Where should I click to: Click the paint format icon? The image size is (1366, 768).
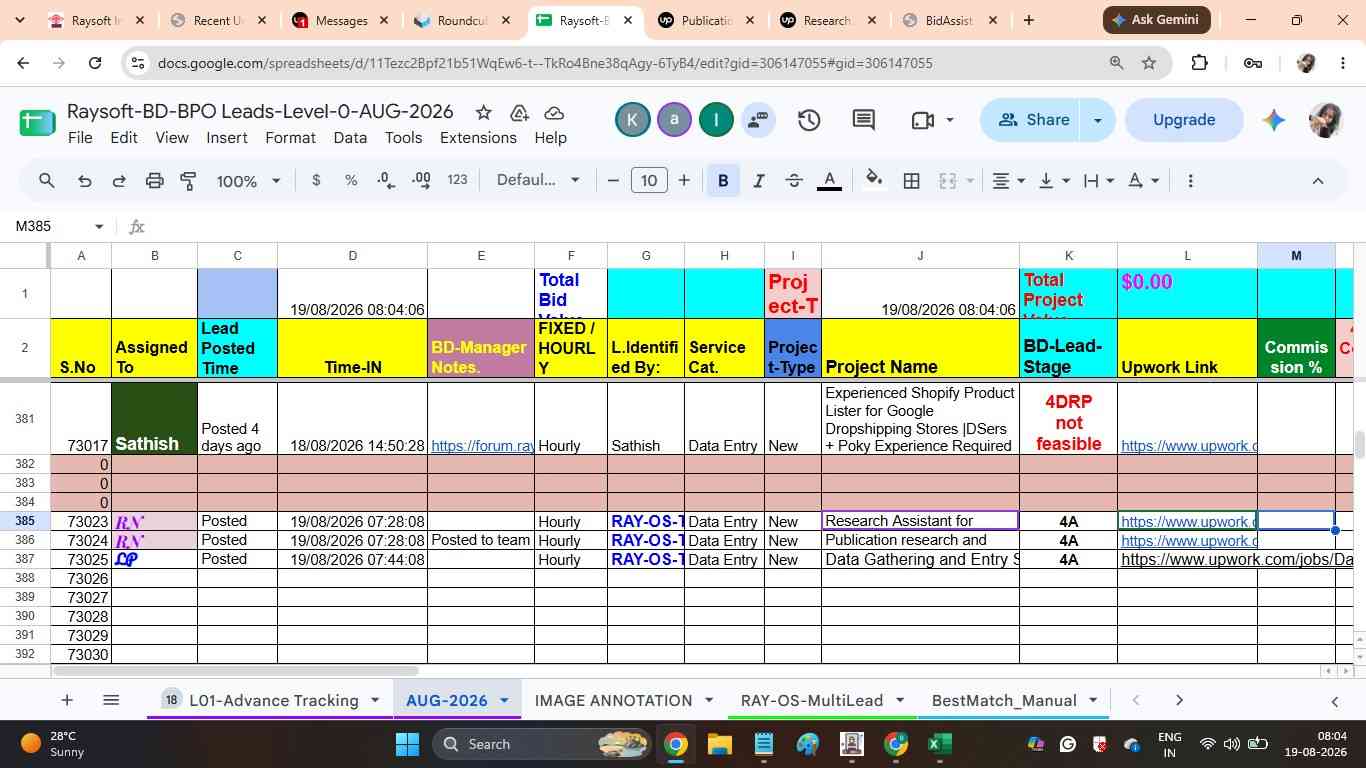[x=188, y=181]
